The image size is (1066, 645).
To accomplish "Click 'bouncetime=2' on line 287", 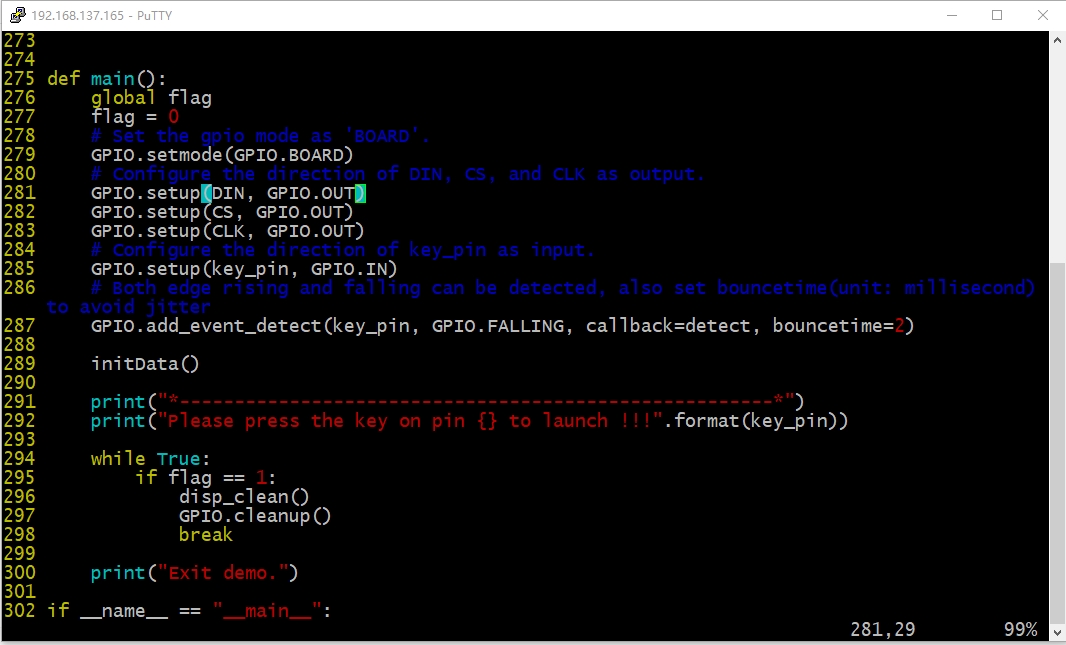I will point(838,326).
